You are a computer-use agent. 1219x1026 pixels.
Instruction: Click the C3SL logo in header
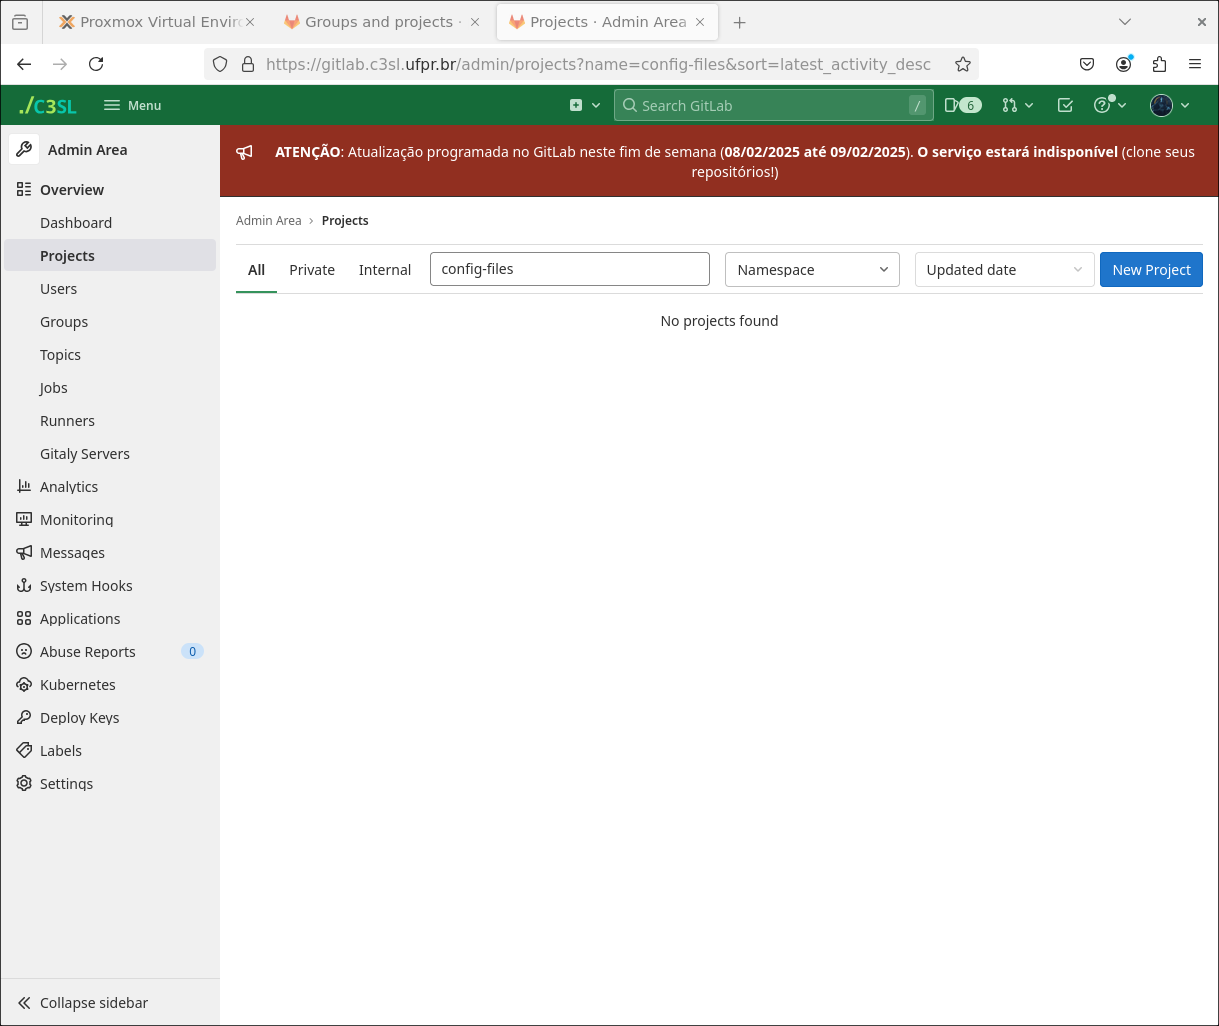[48, 105]
